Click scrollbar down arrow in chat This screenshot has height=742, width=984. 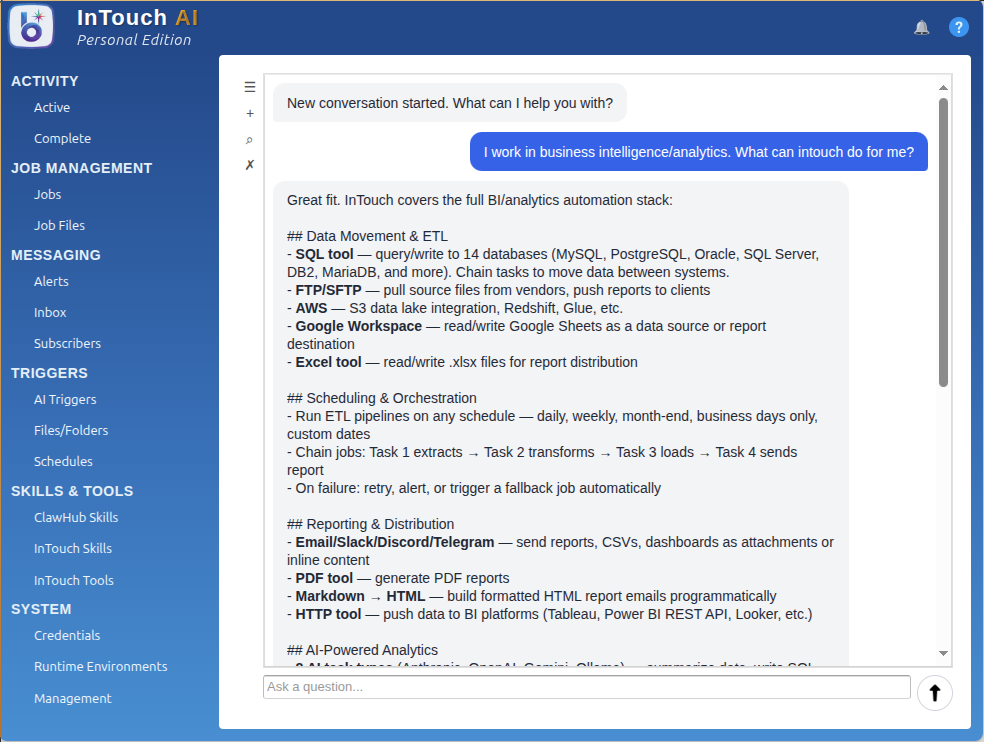click(943, 653)
